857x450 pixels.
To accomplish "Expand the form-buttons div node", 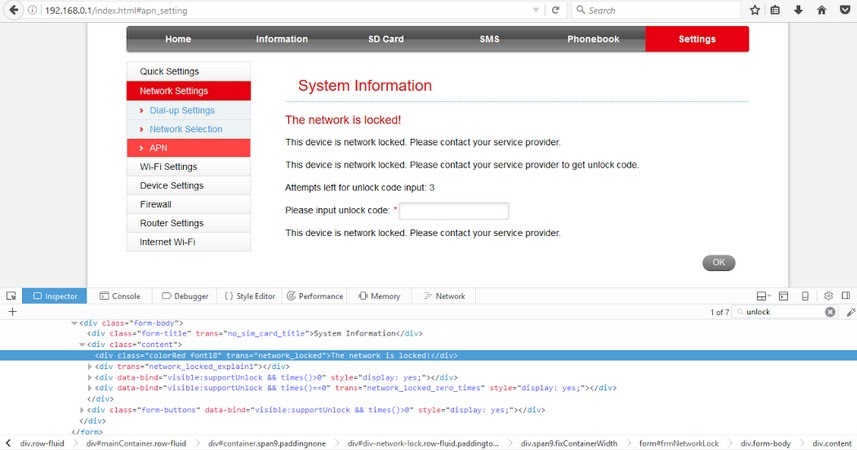I will click(82, 410).
